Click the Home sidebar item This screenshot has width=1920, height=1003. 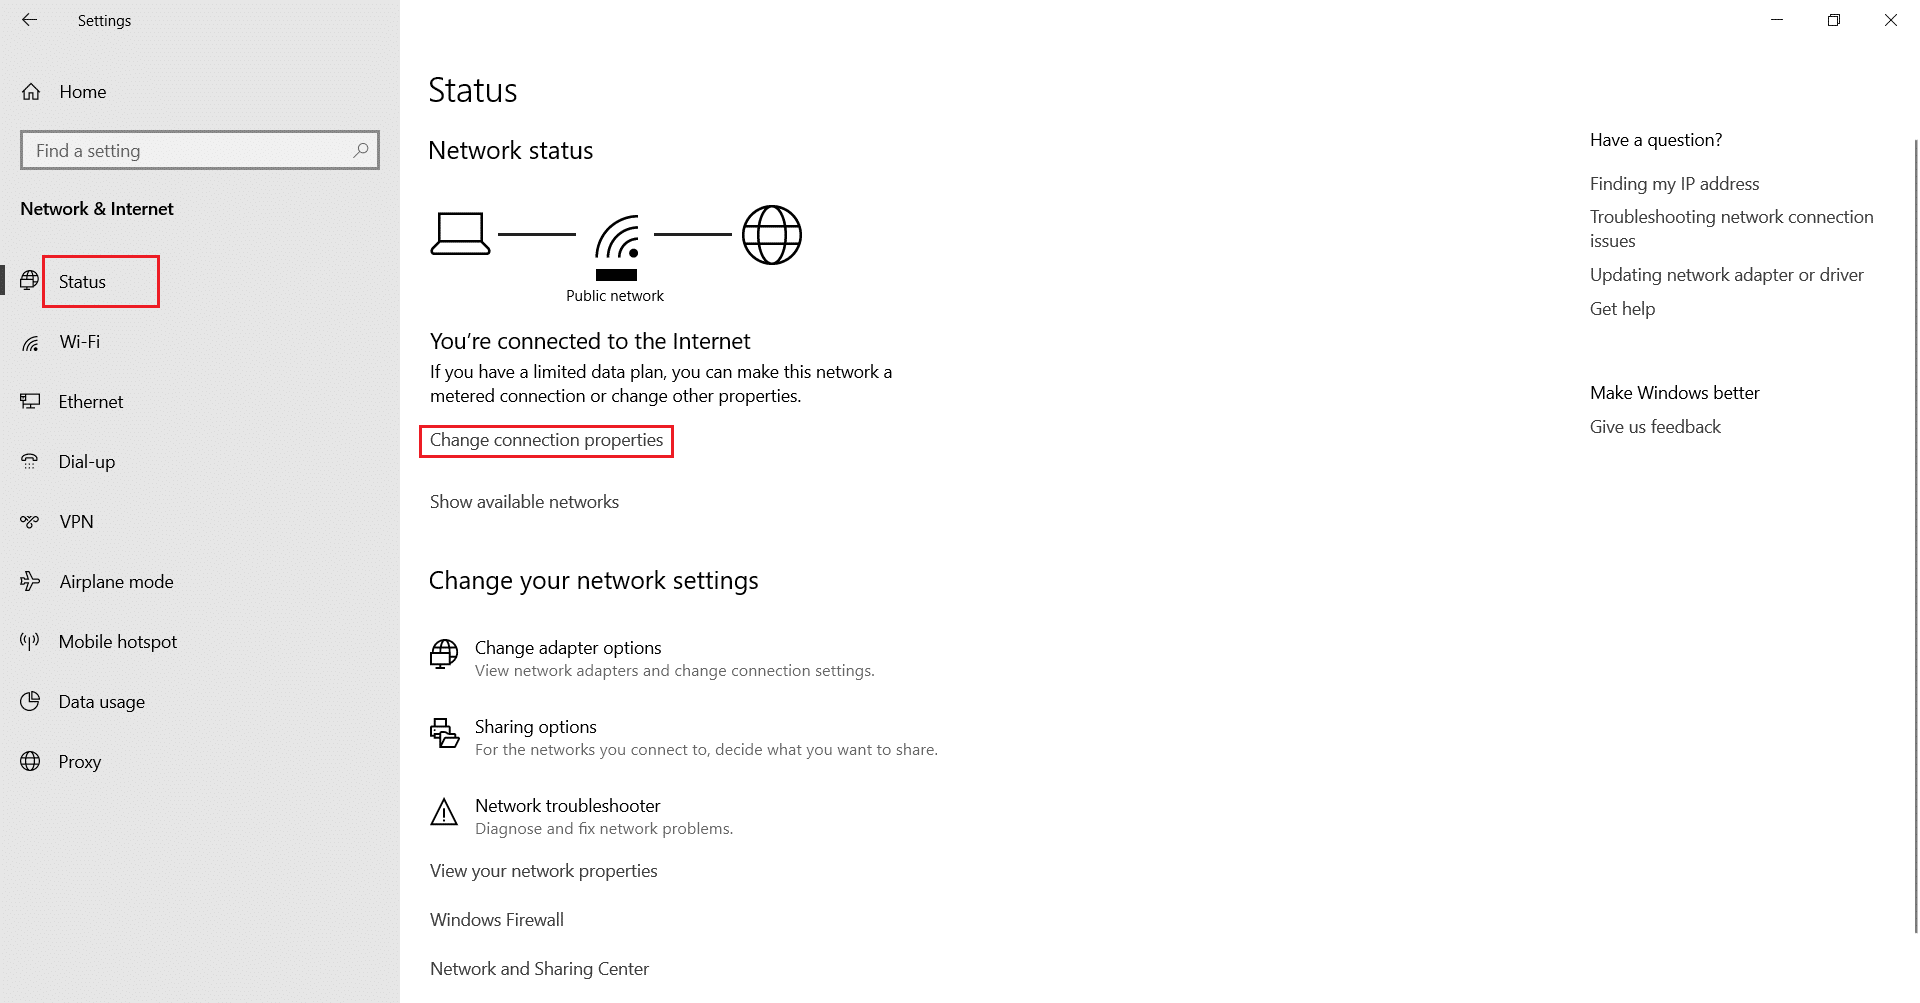click(x=82, y=91)
